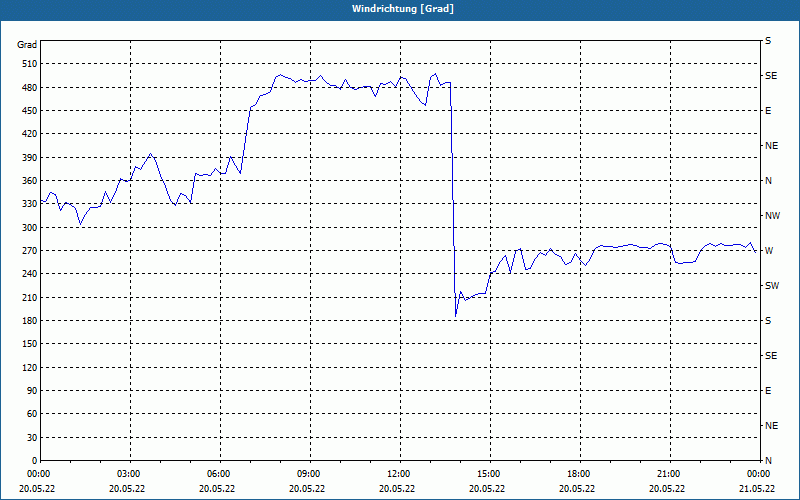
Task: Select the 240 degree axis label
Action: pyautogui.click(x=30, y=273)
